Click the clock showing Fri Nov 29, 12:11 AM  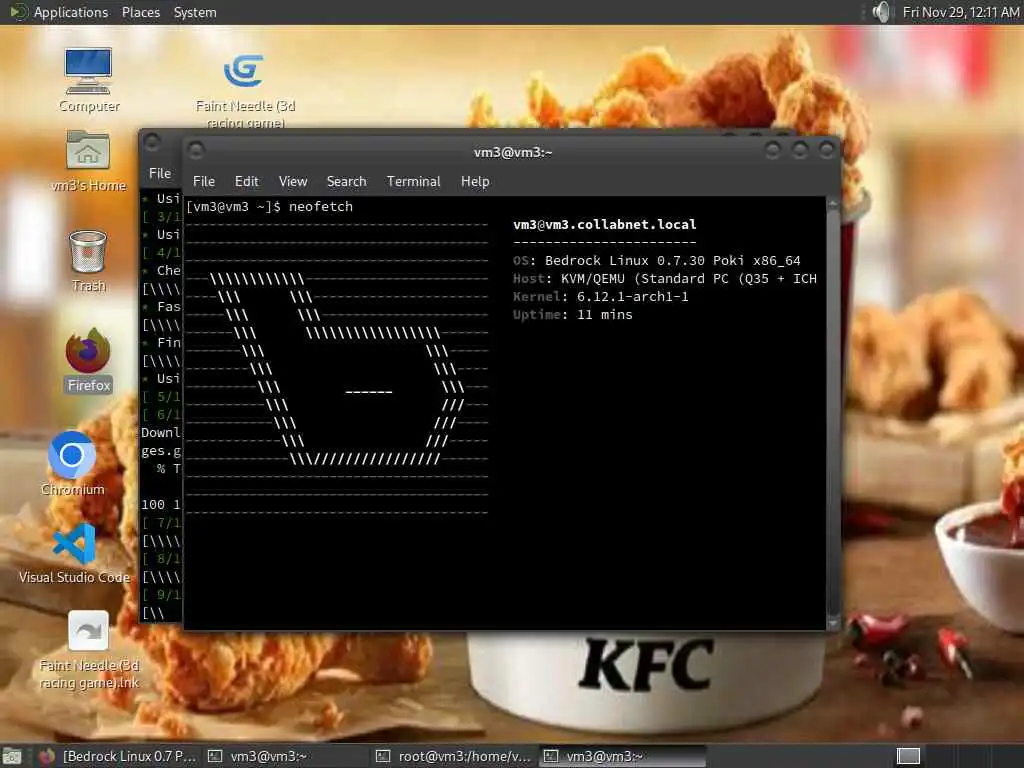[960, 12]
